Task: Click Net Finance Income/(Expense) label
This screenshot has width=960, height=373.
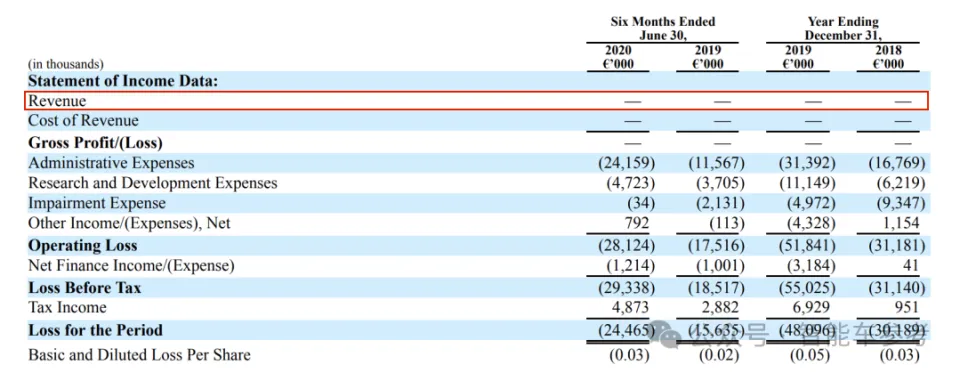Action: [x=132, y=266]
